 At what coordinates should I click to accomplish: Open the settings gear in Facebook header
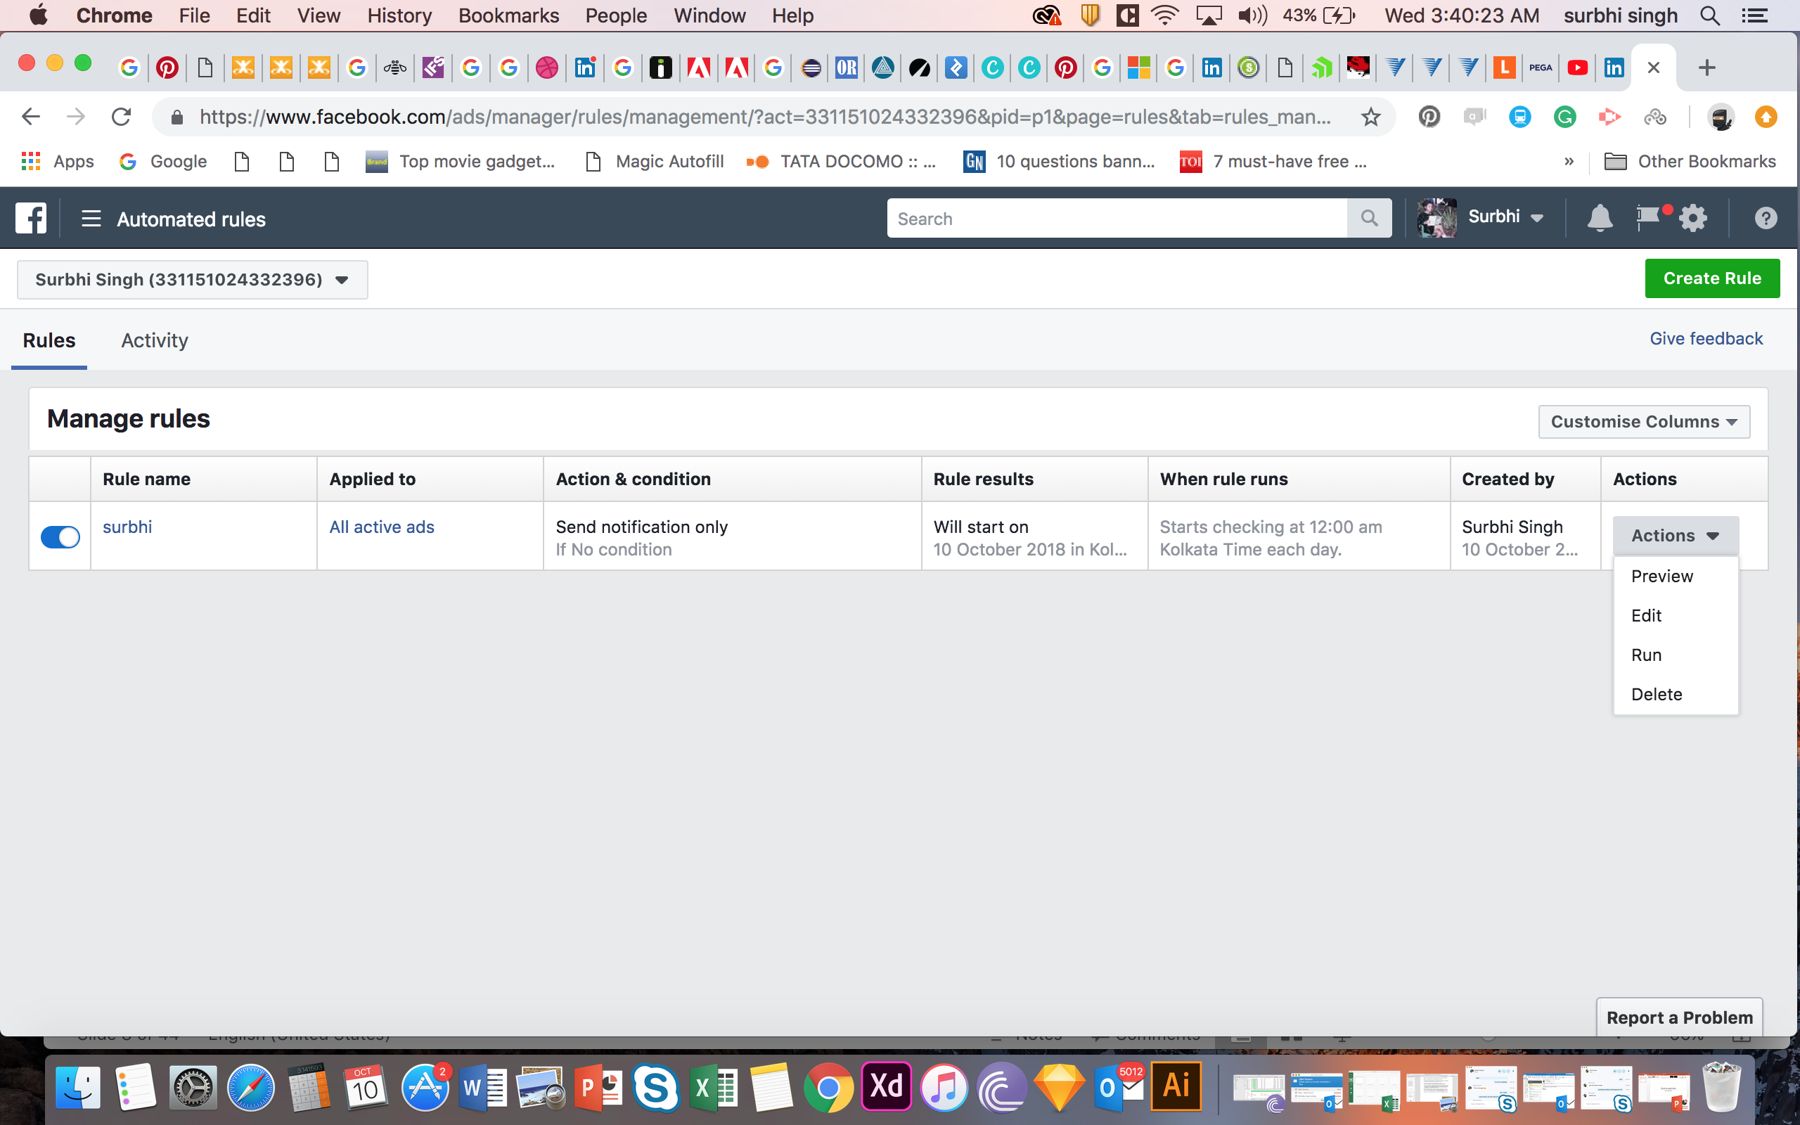click(1693, 218)
